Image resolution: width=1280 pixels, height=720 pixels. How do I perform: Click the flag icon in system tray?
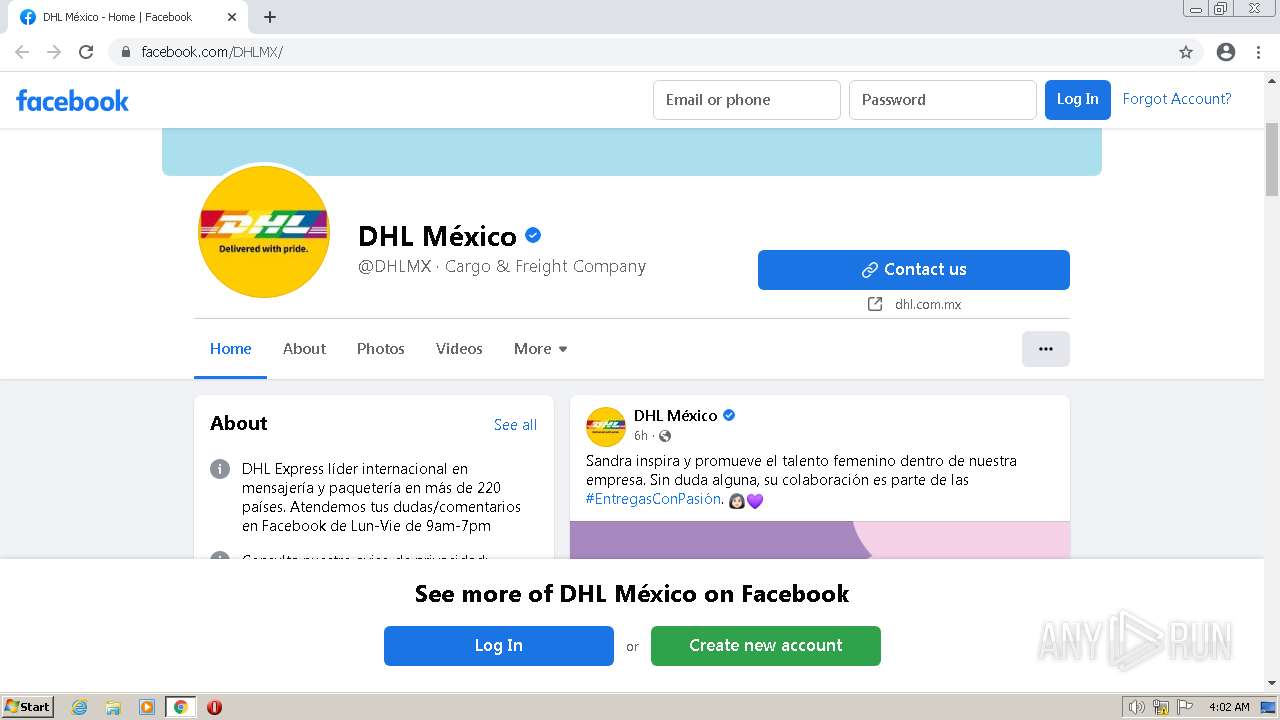point(1185,707)
